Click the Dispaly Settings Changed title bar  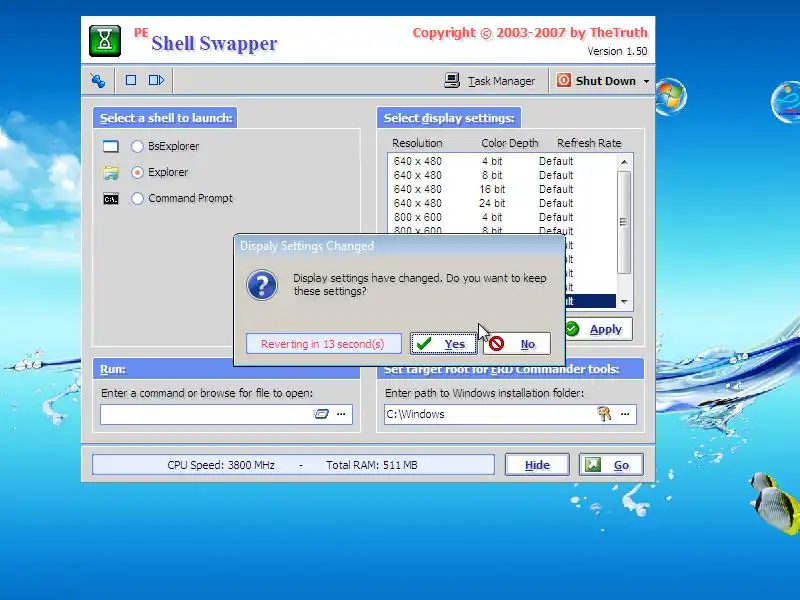(x=399, y=246)
